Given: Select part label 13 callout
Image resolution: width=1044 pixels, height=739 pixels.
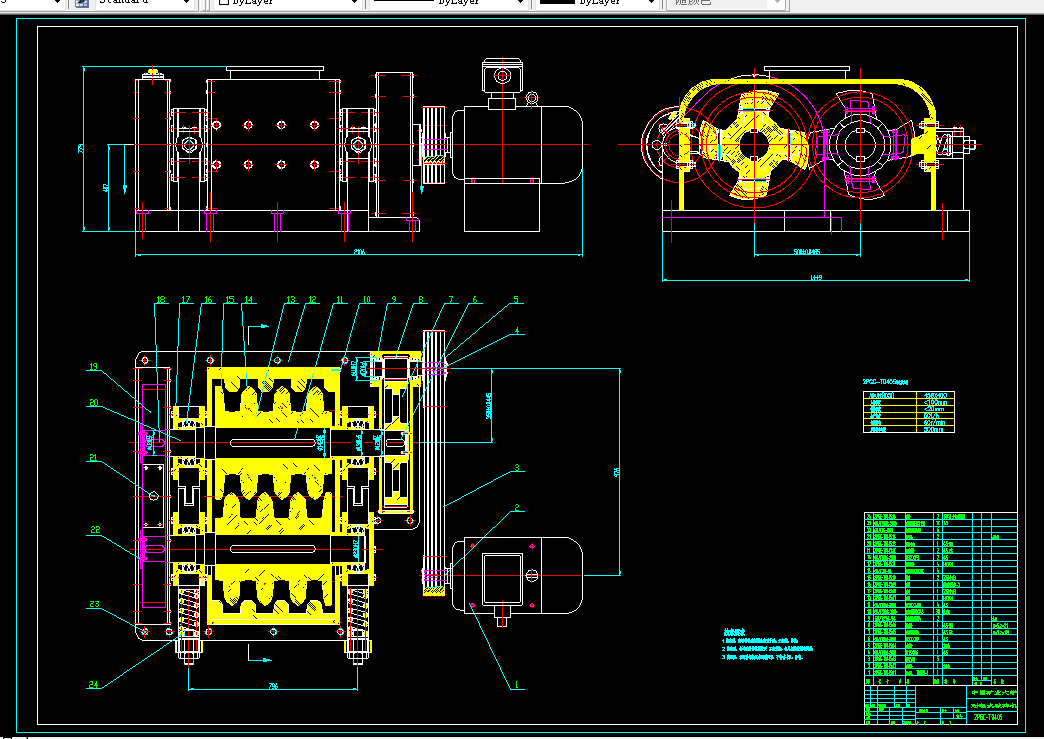Looking at the screenshot, I should 290,300.
